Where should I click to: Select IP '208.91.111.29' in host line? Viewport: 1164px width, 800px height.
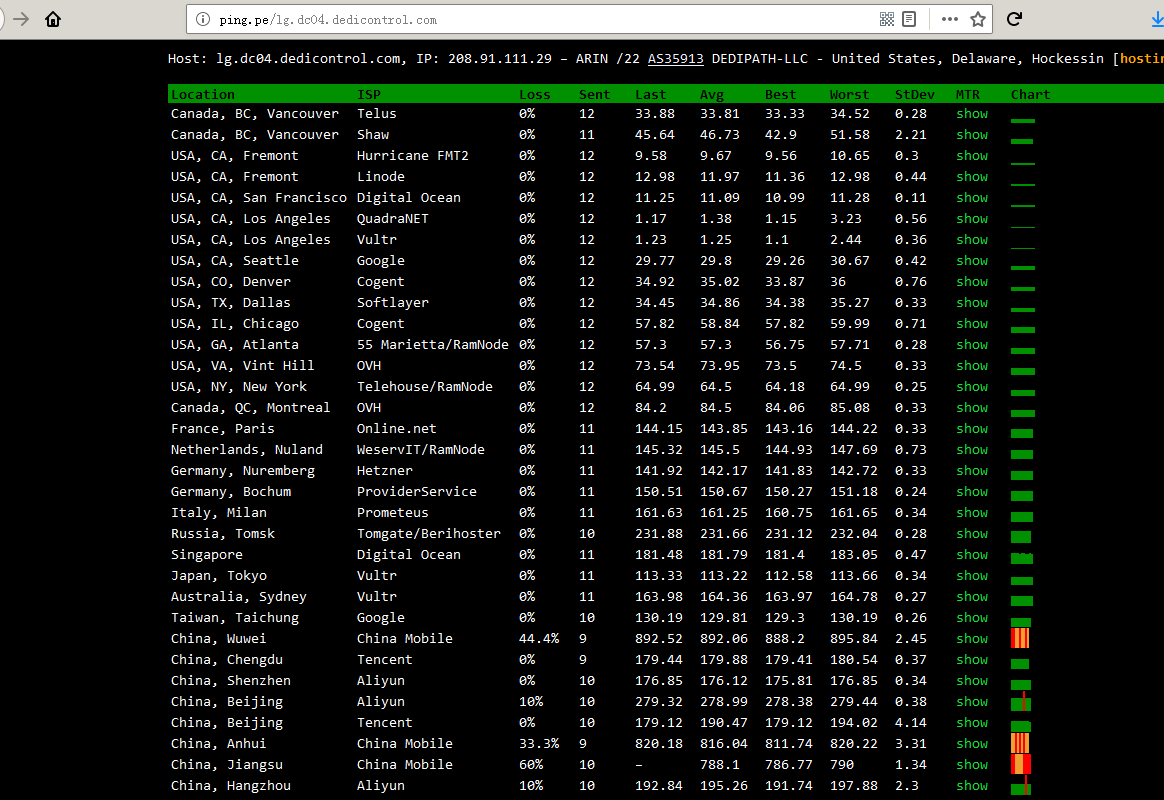[500, 59]
